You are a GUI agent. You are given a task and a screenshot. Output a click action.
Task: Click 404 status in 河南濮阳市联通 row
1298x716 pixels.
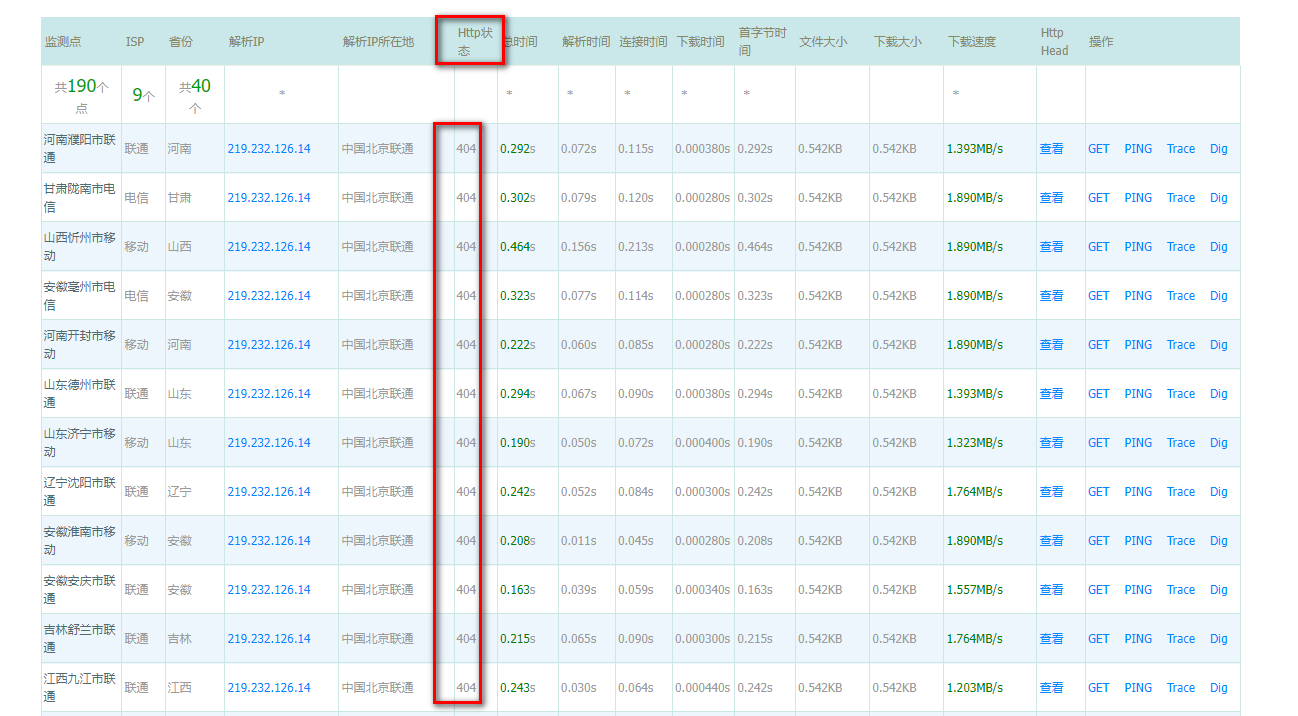[x=466, y=149]
